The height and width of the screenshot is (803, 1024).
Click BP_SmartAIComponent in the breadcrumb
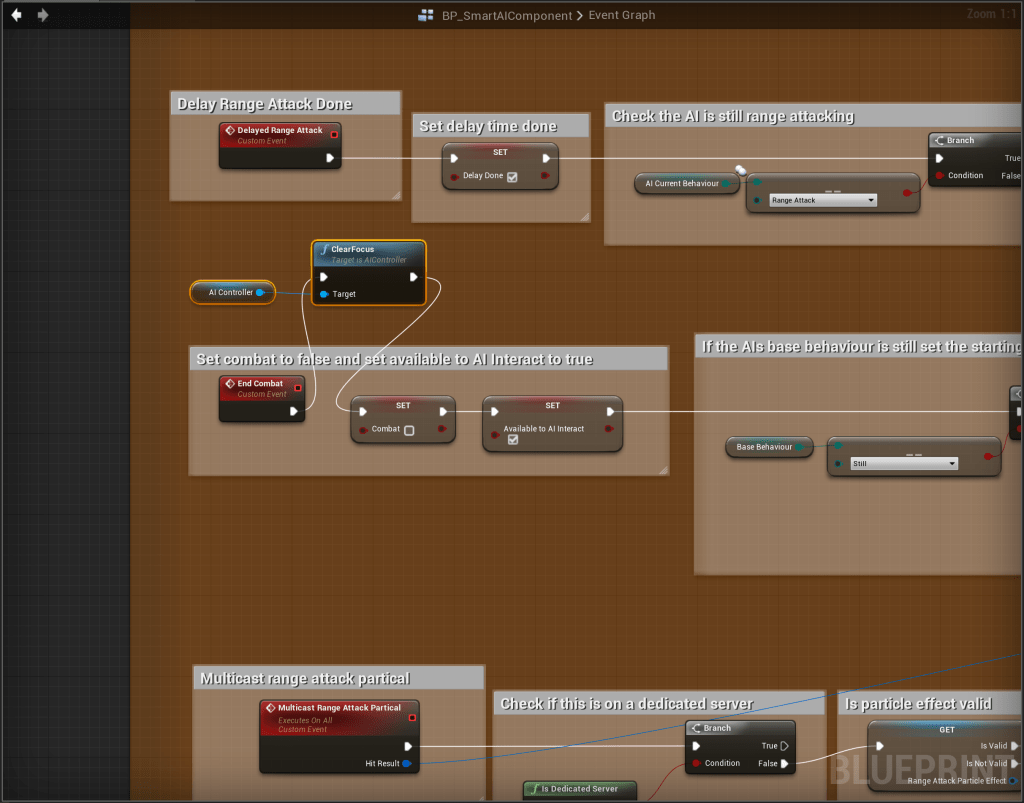(x=508, y=15)
